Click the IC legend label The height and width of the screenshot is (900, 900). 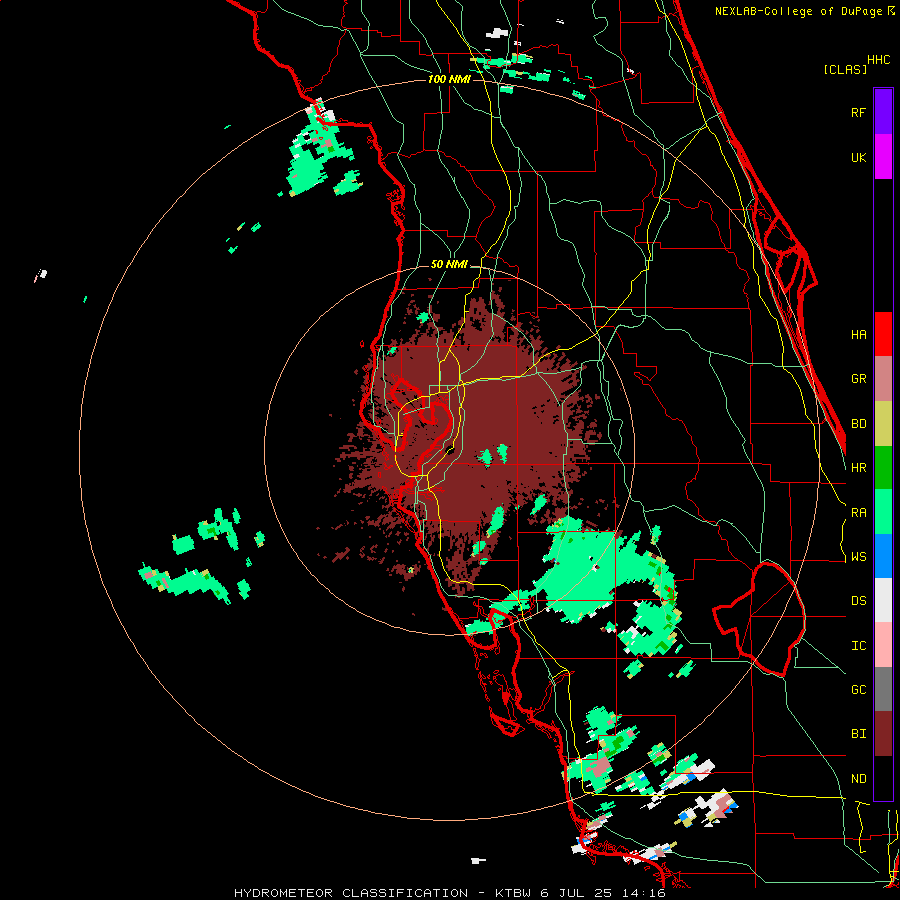(858, 646)
